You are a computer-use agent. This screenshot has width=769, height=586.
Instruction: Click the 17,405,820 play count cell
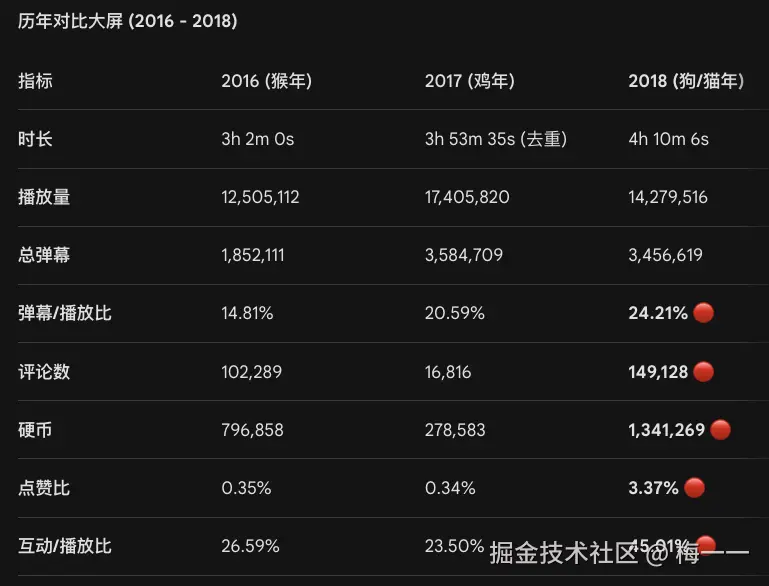point(467,197)
